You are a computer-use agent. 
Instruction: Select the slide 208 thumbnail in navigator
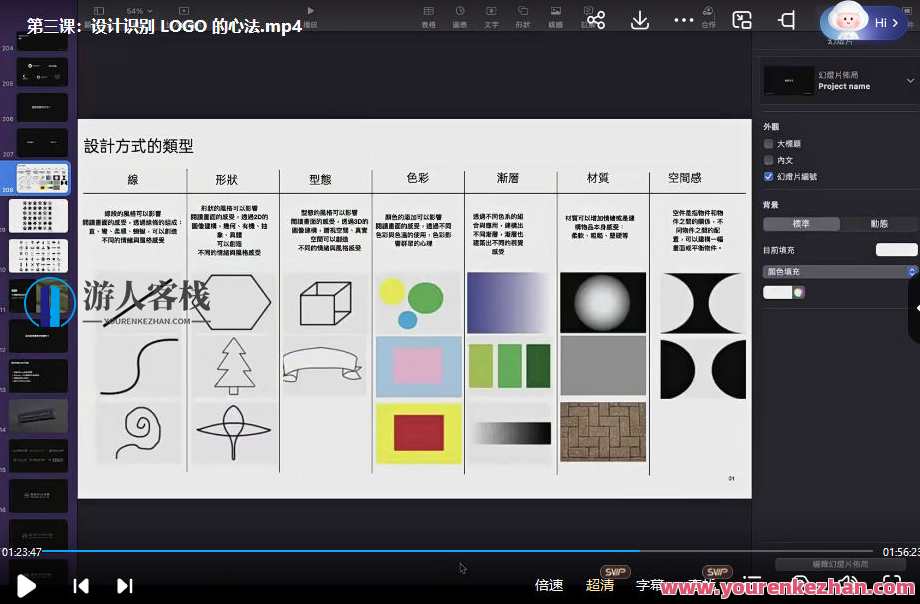pyautogui.click(x=42, y=178)
